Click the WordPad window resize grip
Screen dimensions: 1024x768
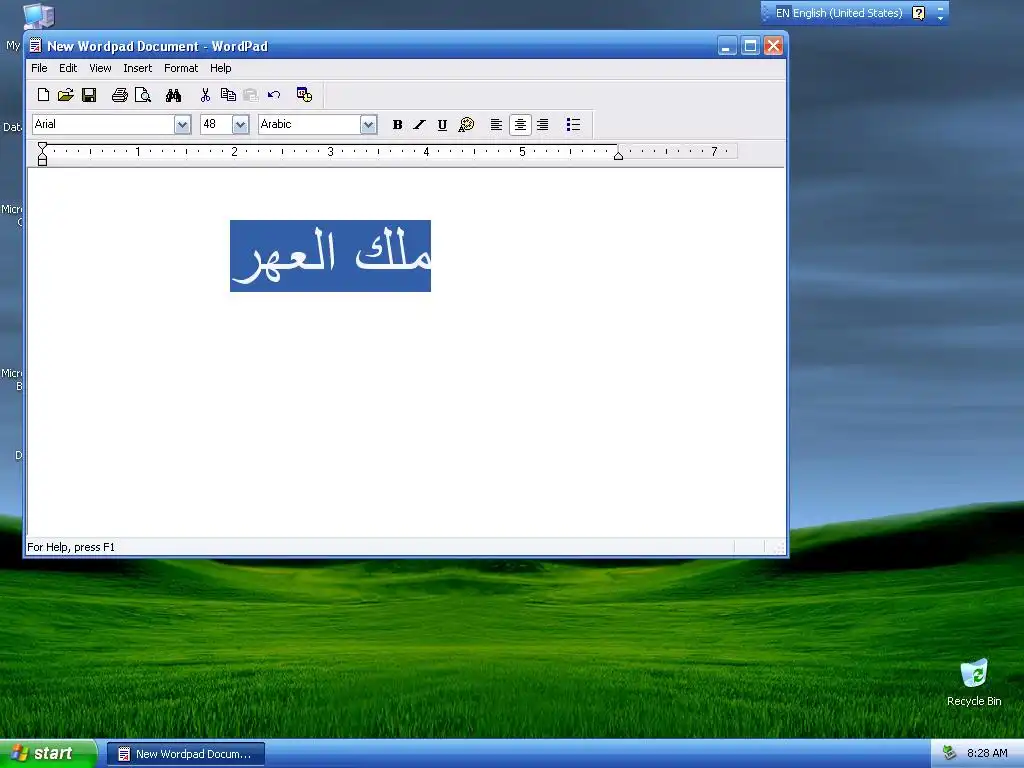tap(779, 548)
